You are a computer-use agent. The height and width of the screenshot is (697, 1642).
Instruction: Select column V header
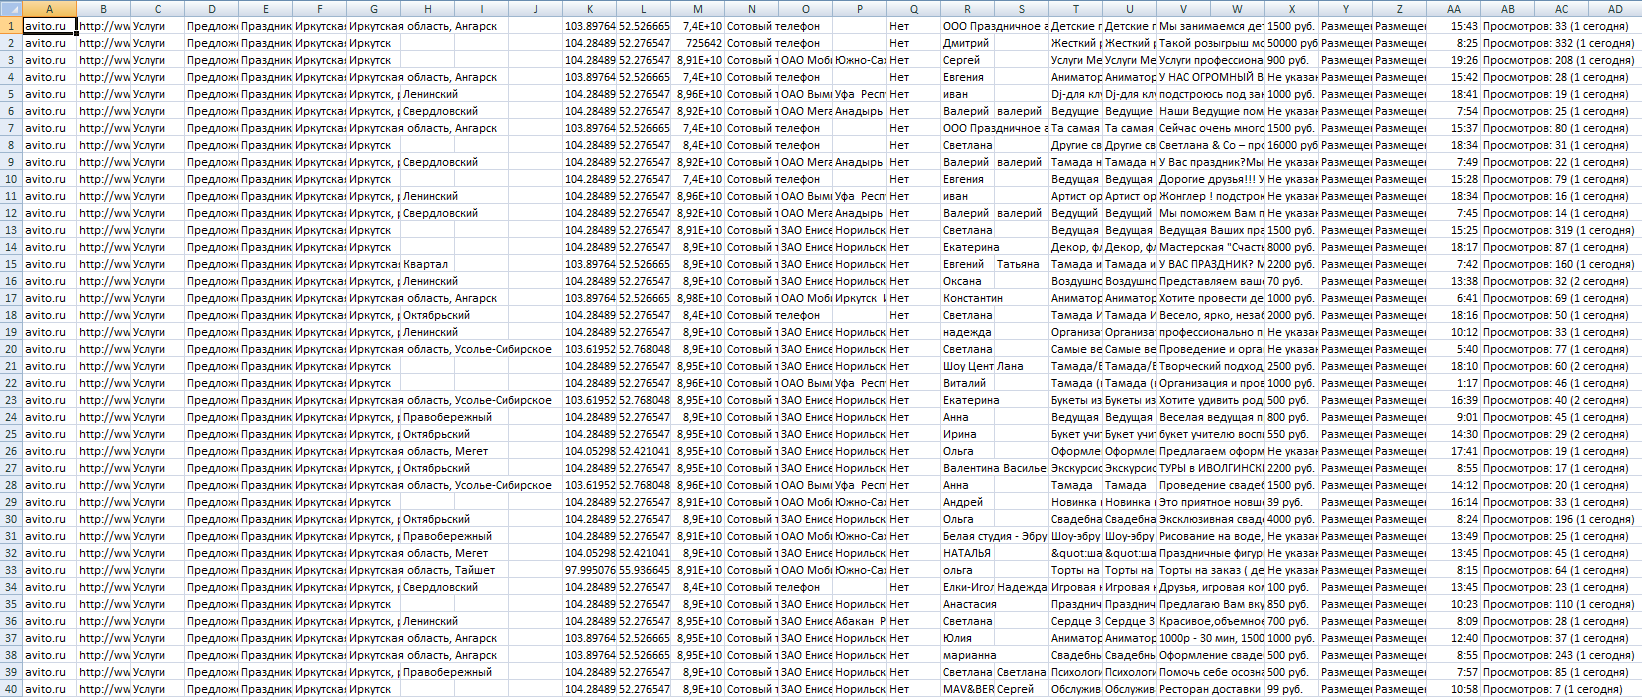[x=1183, y=9]
